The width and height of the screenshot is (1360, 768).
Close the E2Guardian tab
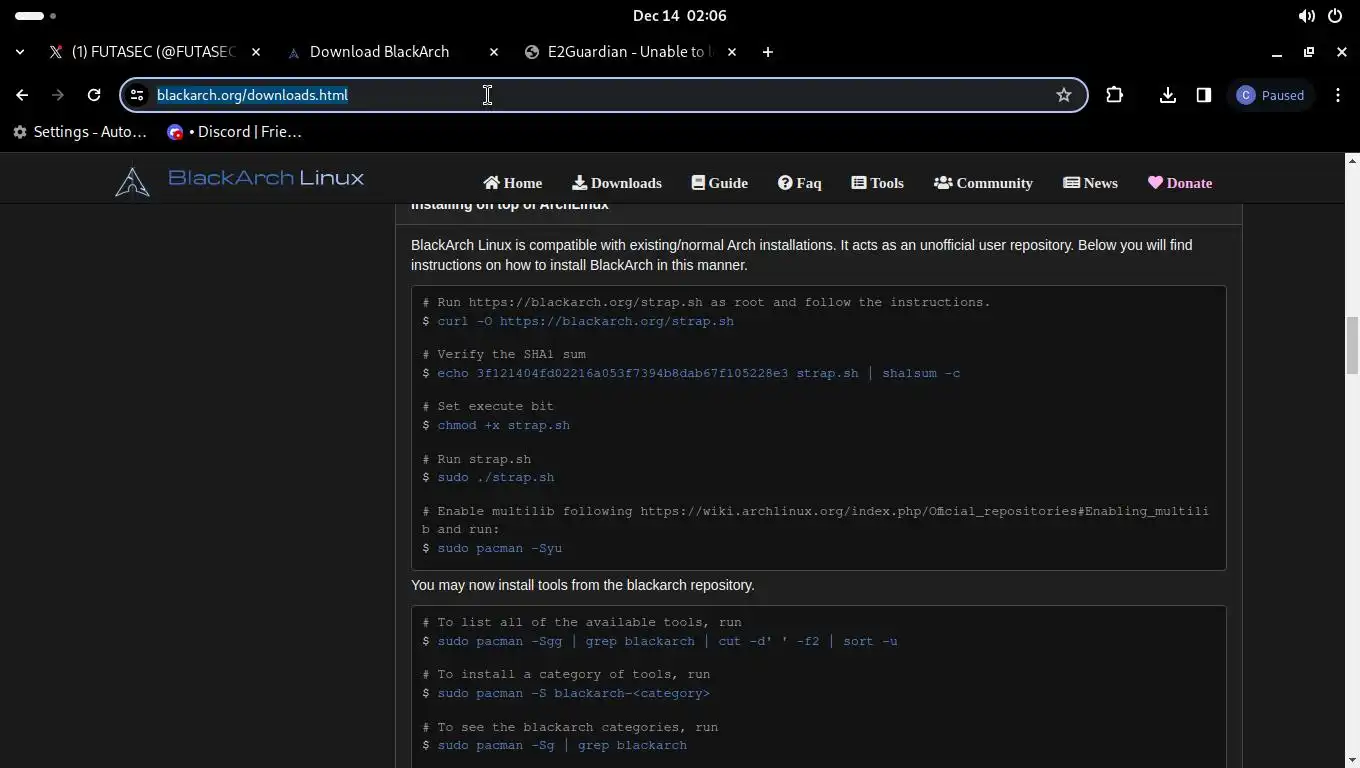click(732, 52)
